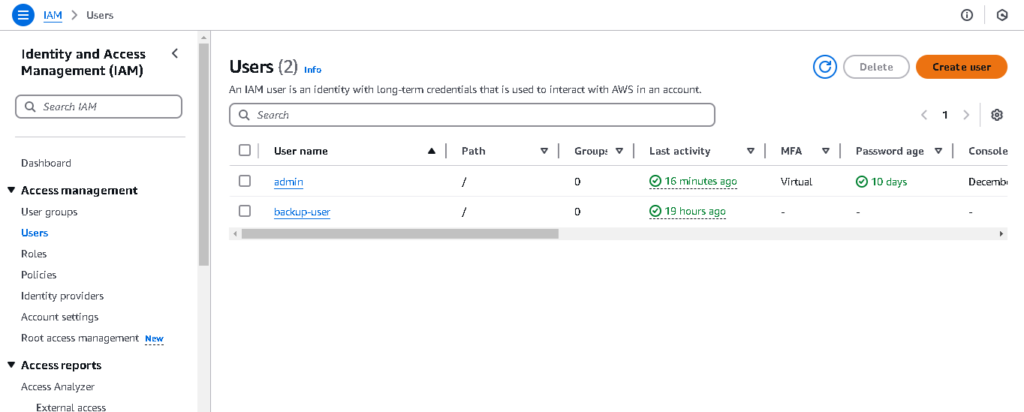Click the 19 hours ago activity
1024x412 pixels.
[x=695, y=212]
